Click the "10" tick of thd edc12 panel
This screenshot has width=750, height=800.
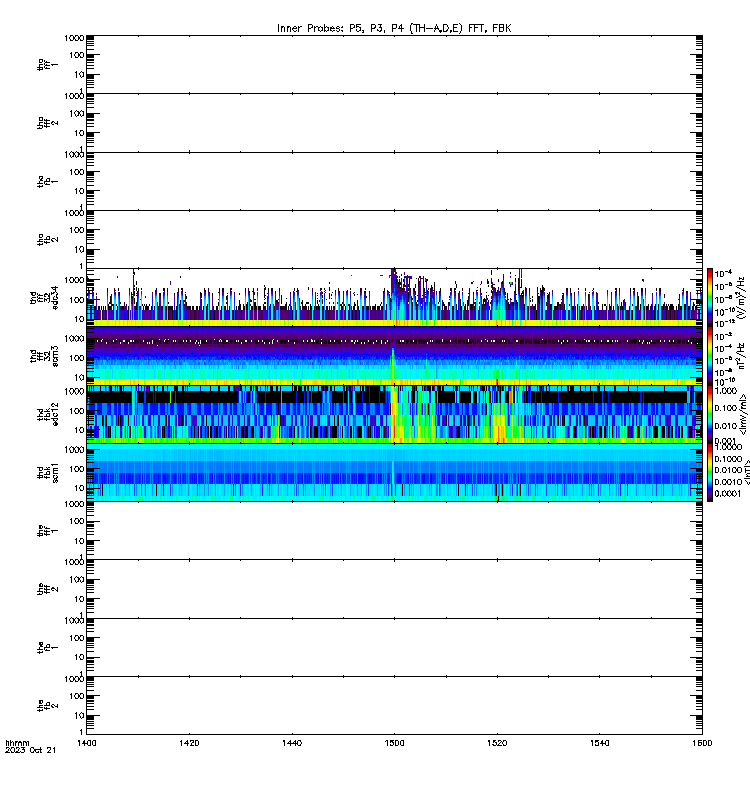79,430
